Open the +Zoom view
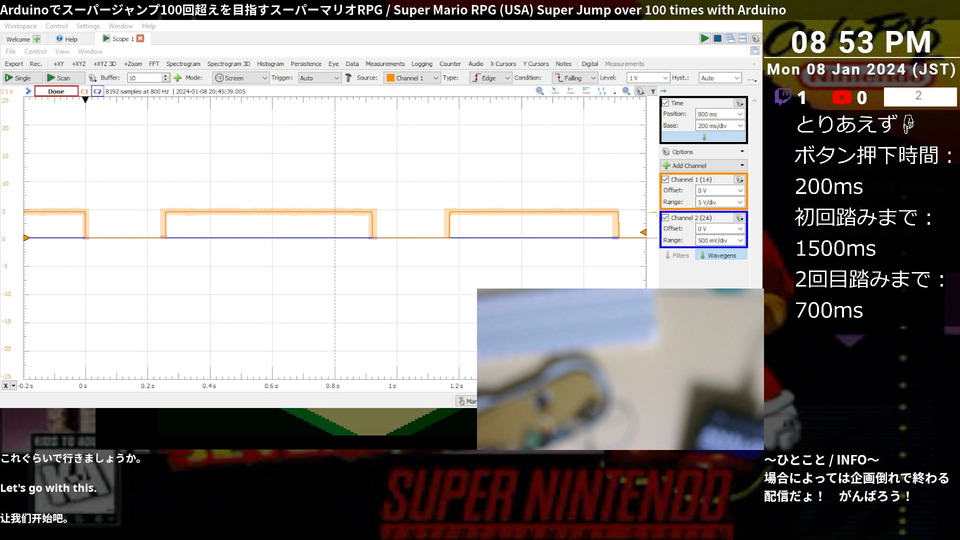Screen dimensions: 960x540 click(132, 64)
